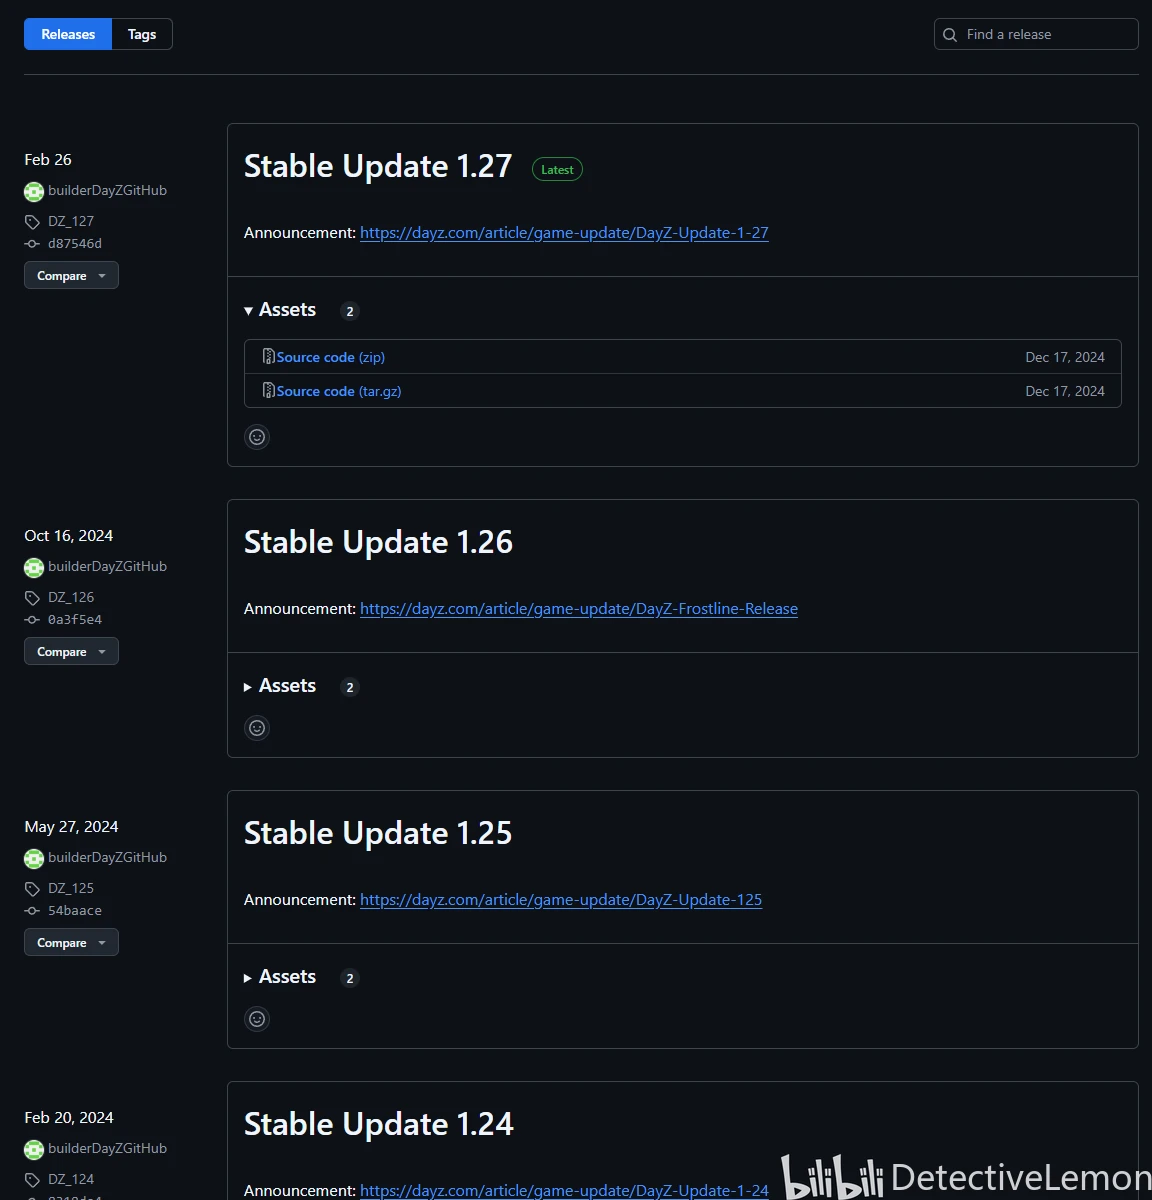The image size is (1152, 1200).
Task: Download Source code (zip) link
Action: coord(330,357)
